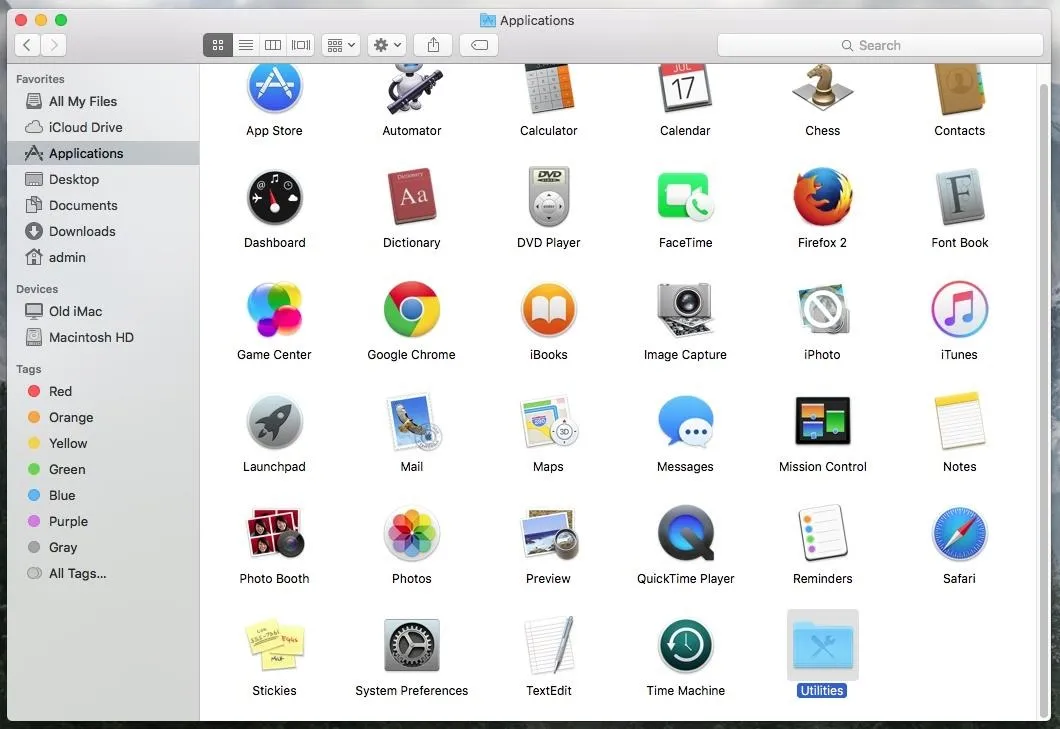Filter by the Red tag

tap(103, 391)
